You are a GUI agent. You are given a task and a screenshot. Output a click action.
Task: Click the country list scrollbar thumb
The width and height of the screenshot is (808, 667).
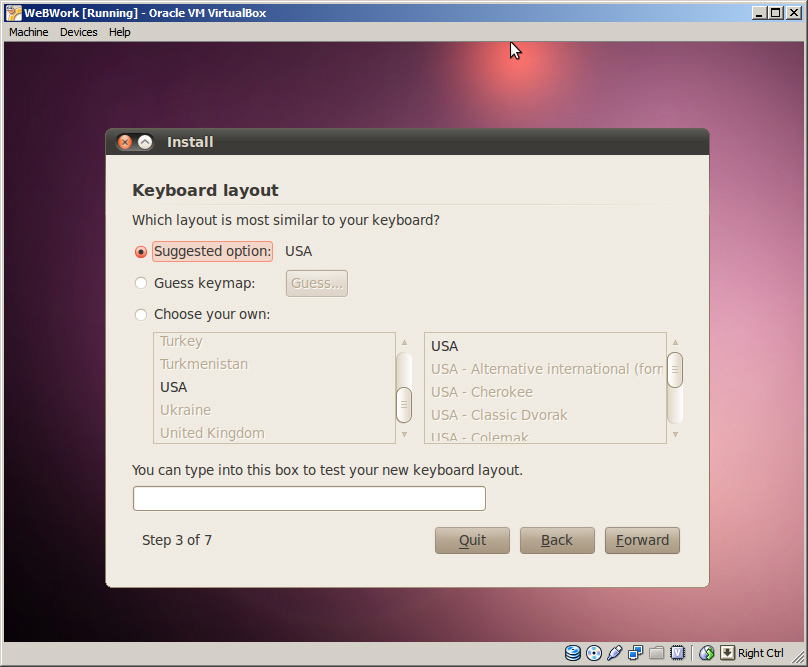click(404, 405)
